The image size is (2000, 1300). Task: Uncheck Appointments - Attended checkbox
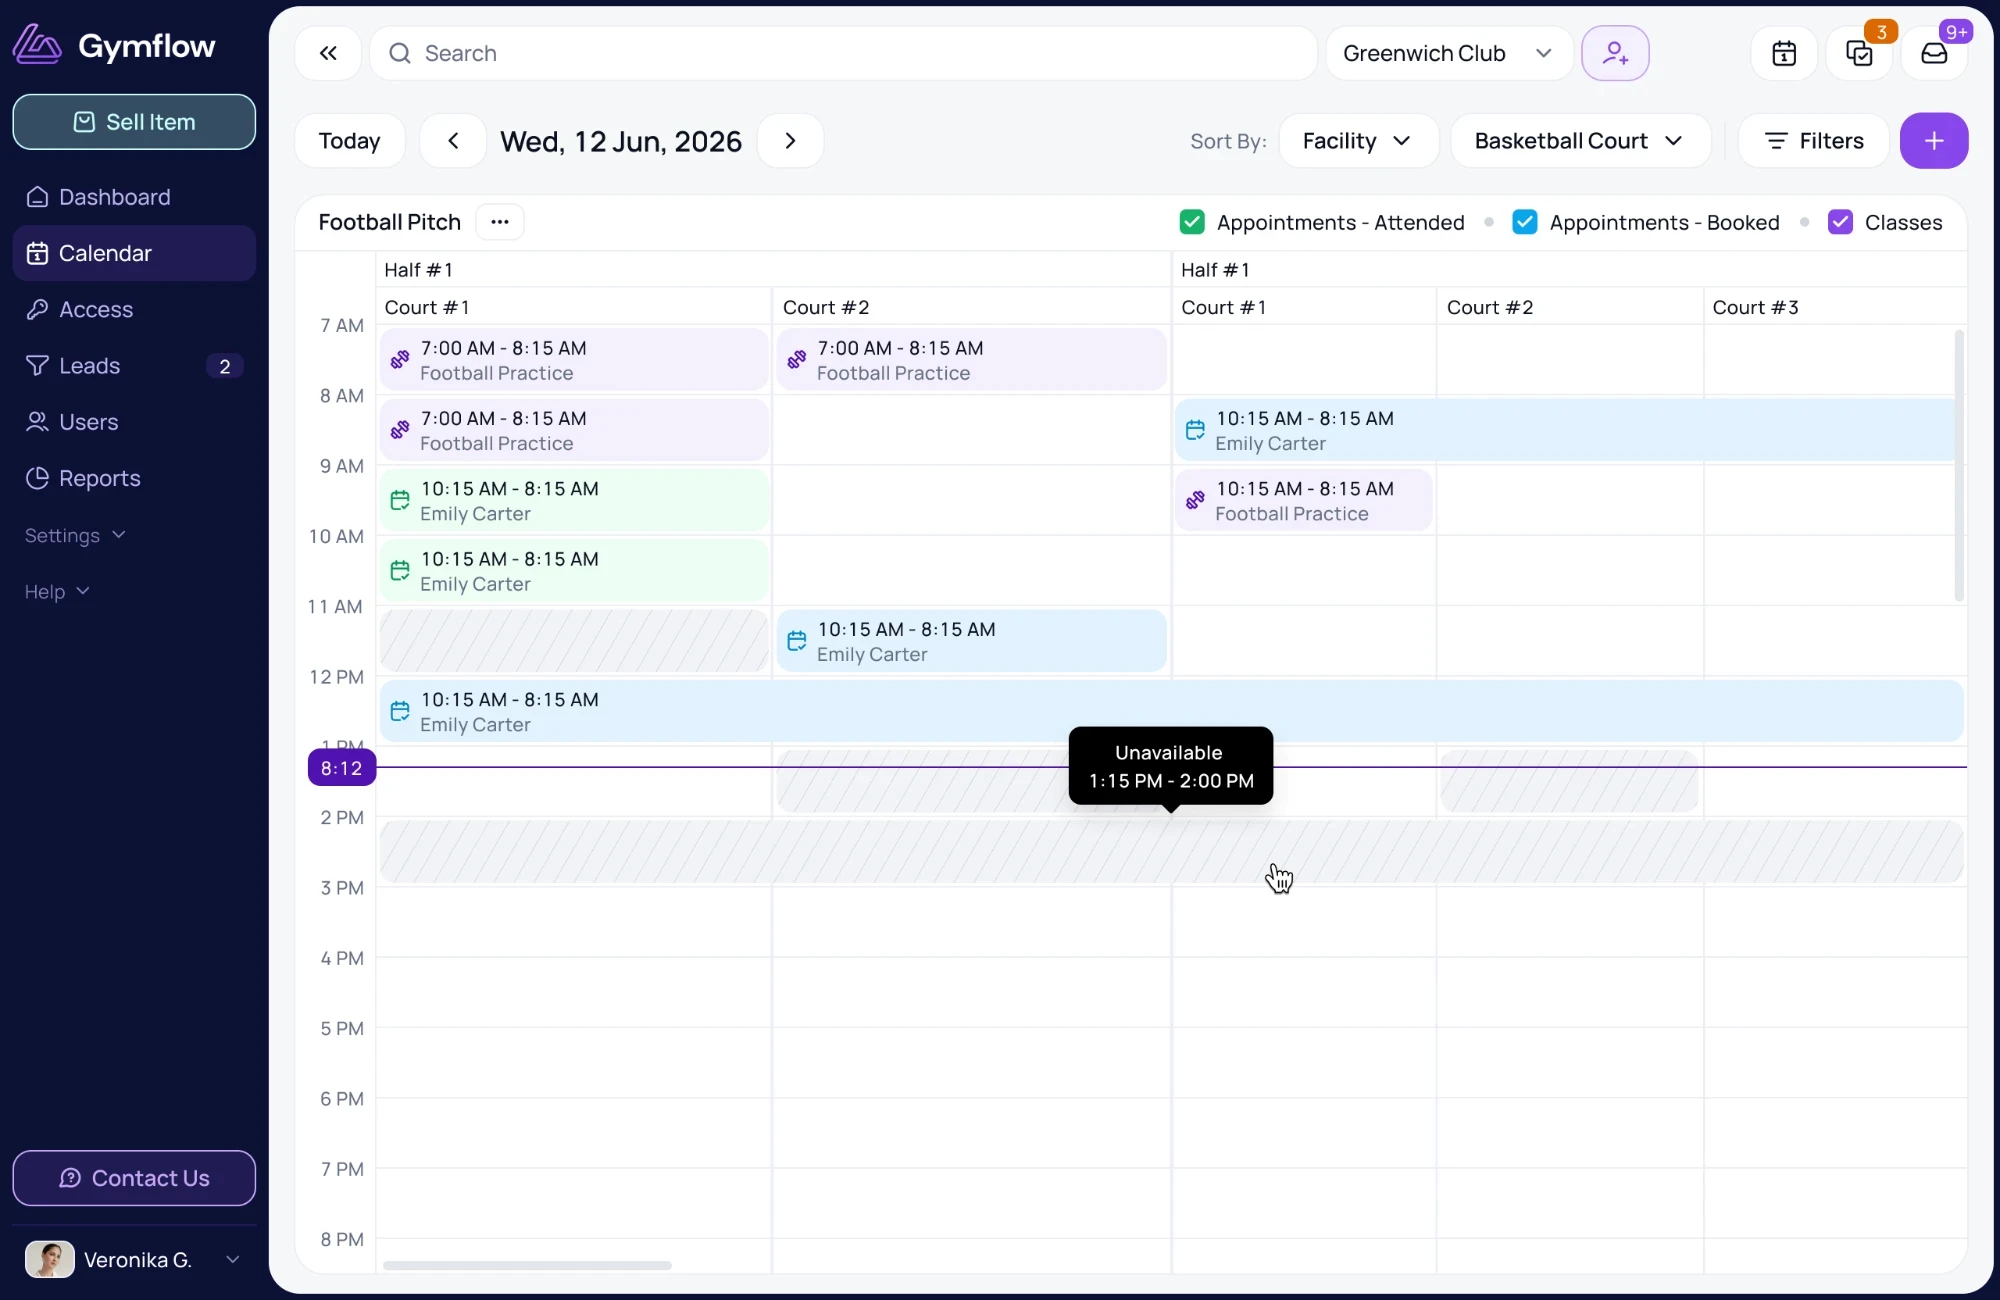click(1192, 222)
